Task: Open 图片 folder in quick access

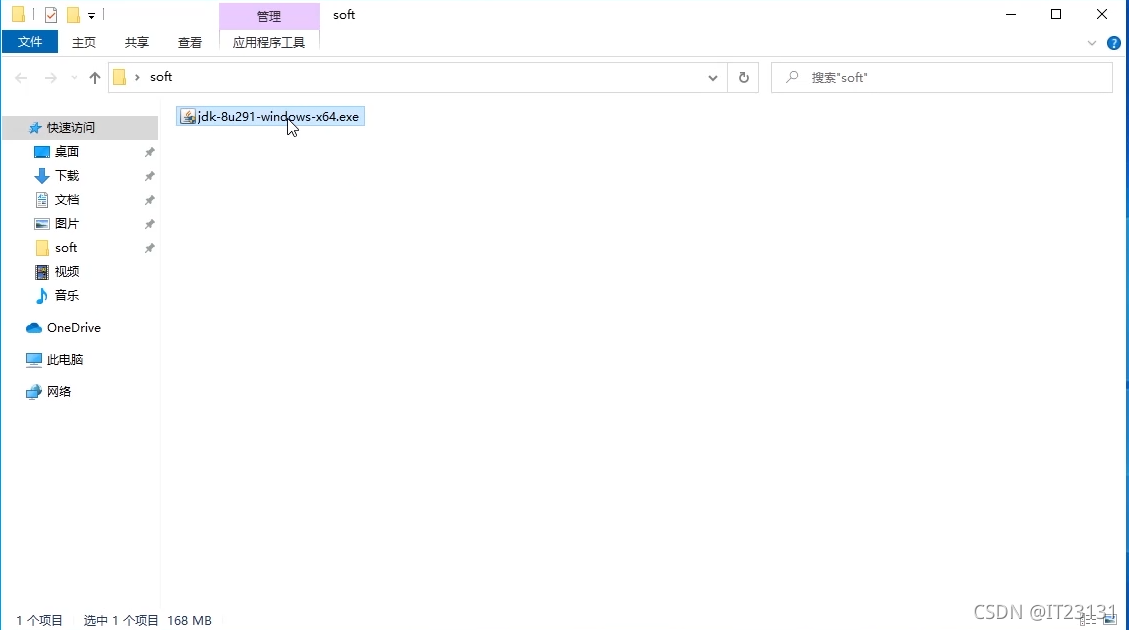Action: (x=67, y=224)
